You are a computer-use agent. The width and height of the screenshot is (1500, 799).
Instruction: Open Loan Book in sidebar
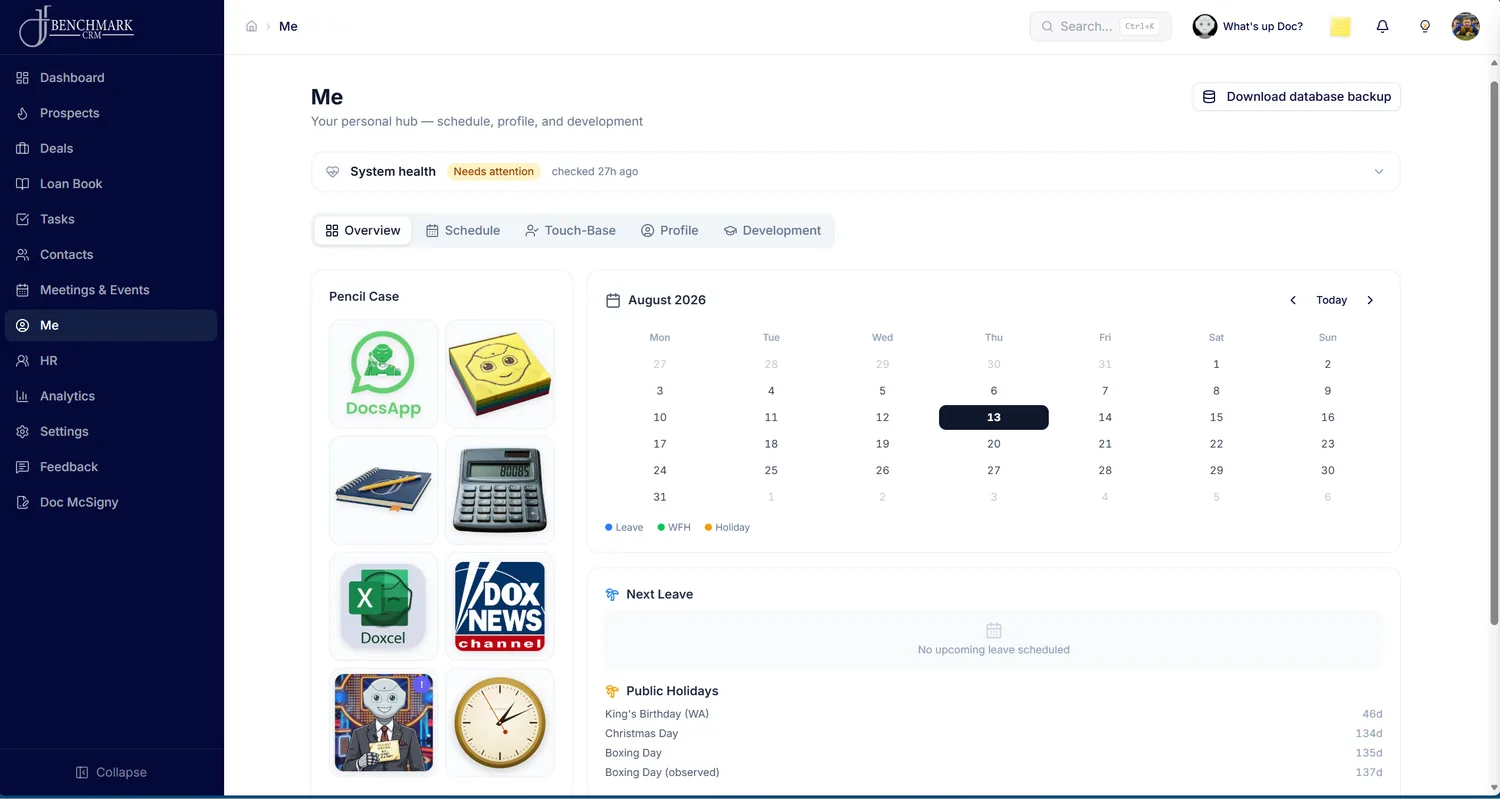click(x=111, y=184)
